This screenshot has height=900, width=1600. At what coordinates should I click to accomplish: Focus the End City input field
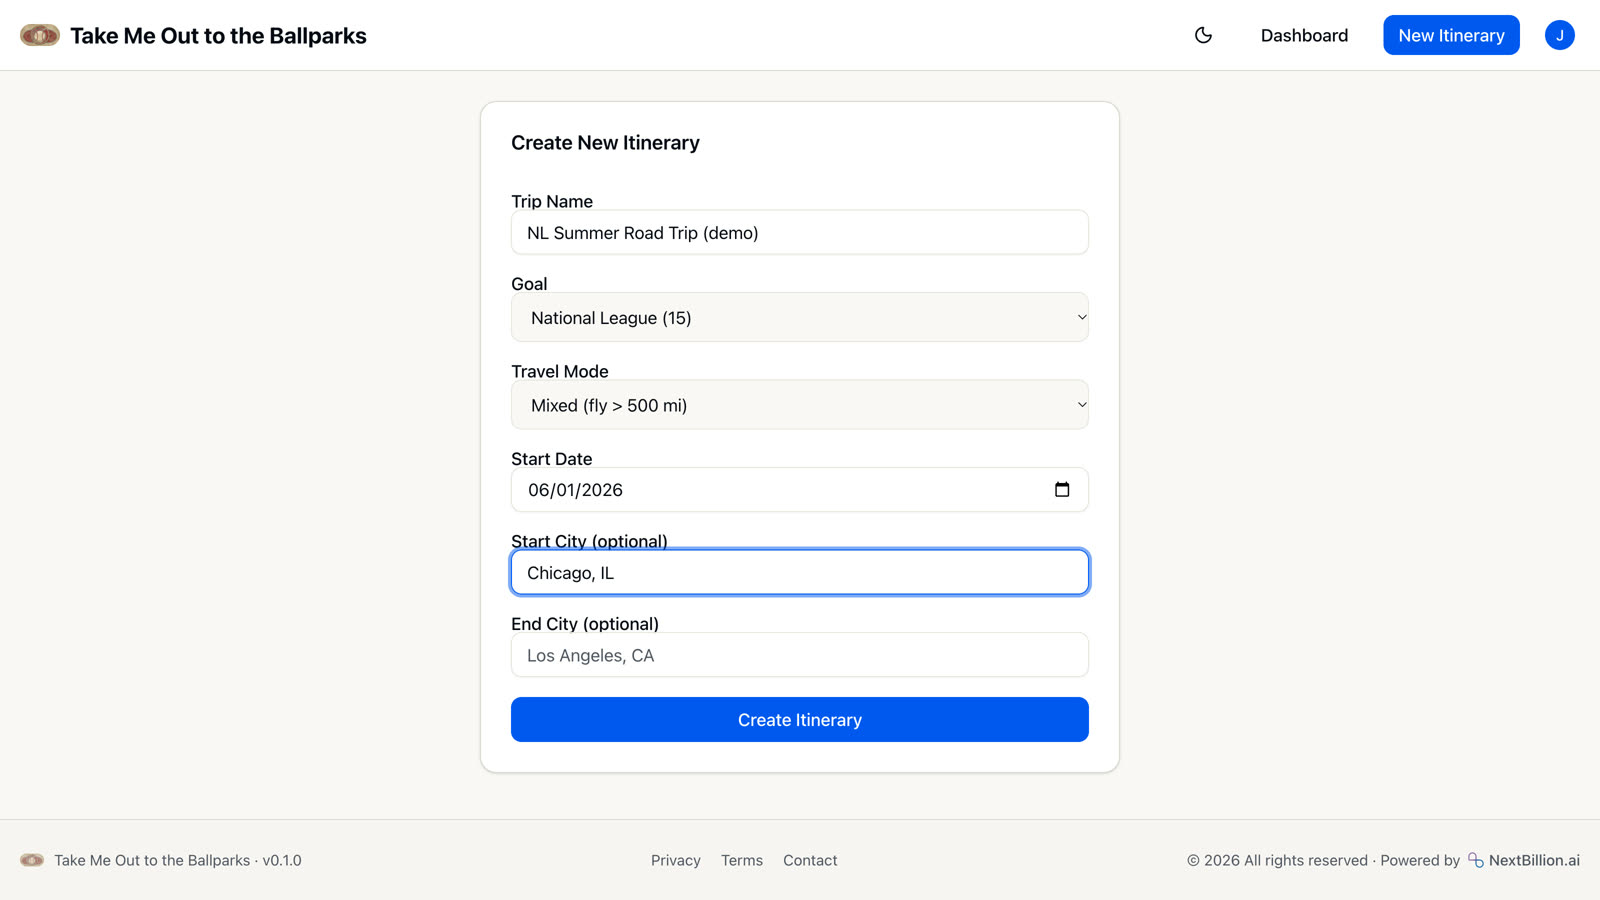coord(800,655)
